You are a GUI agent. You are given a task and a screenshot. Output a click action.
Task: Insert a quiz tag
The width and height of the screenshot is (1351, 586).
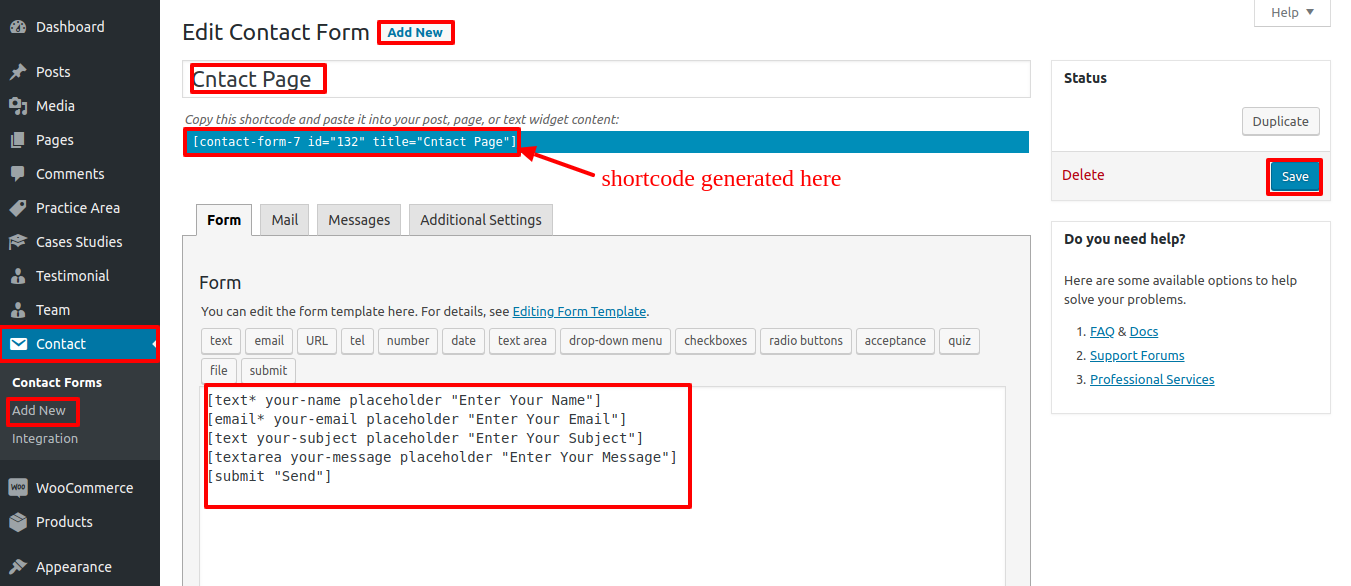[960, 340]
